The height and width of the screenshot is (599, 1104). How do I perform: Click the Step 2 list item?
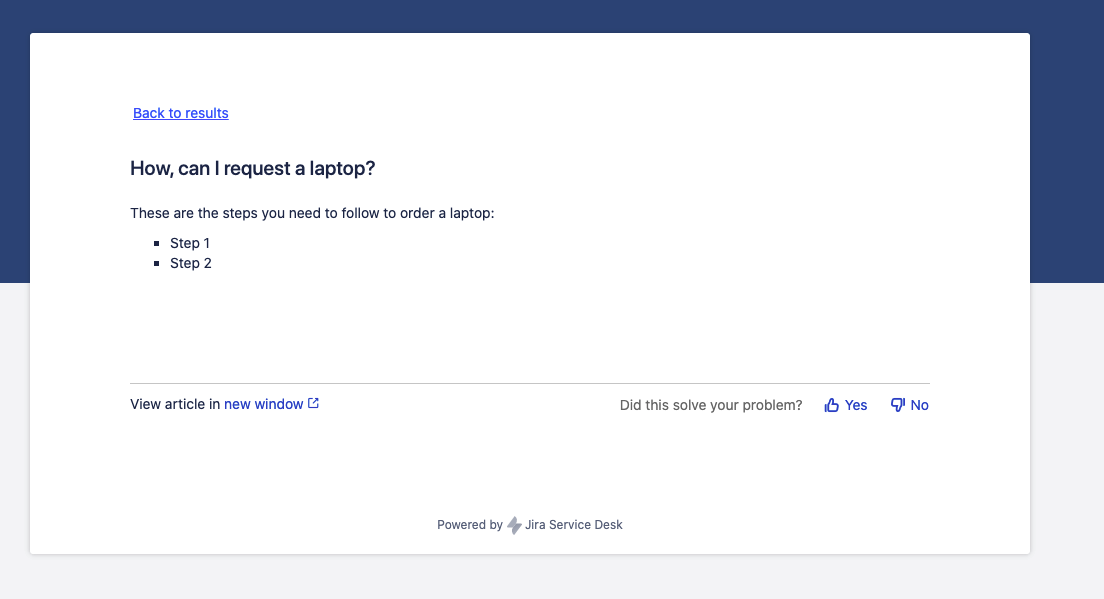[x=191, y=263]
